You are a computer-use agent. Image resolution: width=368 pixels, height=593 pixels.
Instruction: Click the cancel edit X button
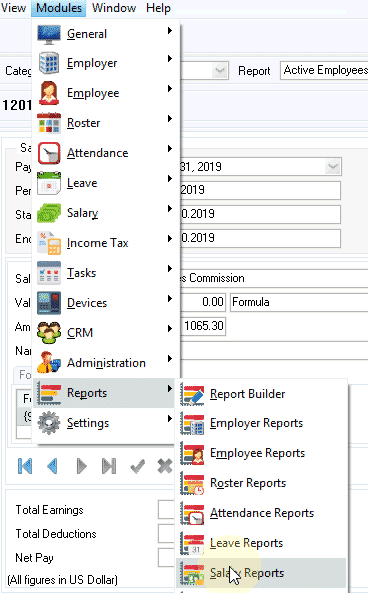click(x=165, y=466)
